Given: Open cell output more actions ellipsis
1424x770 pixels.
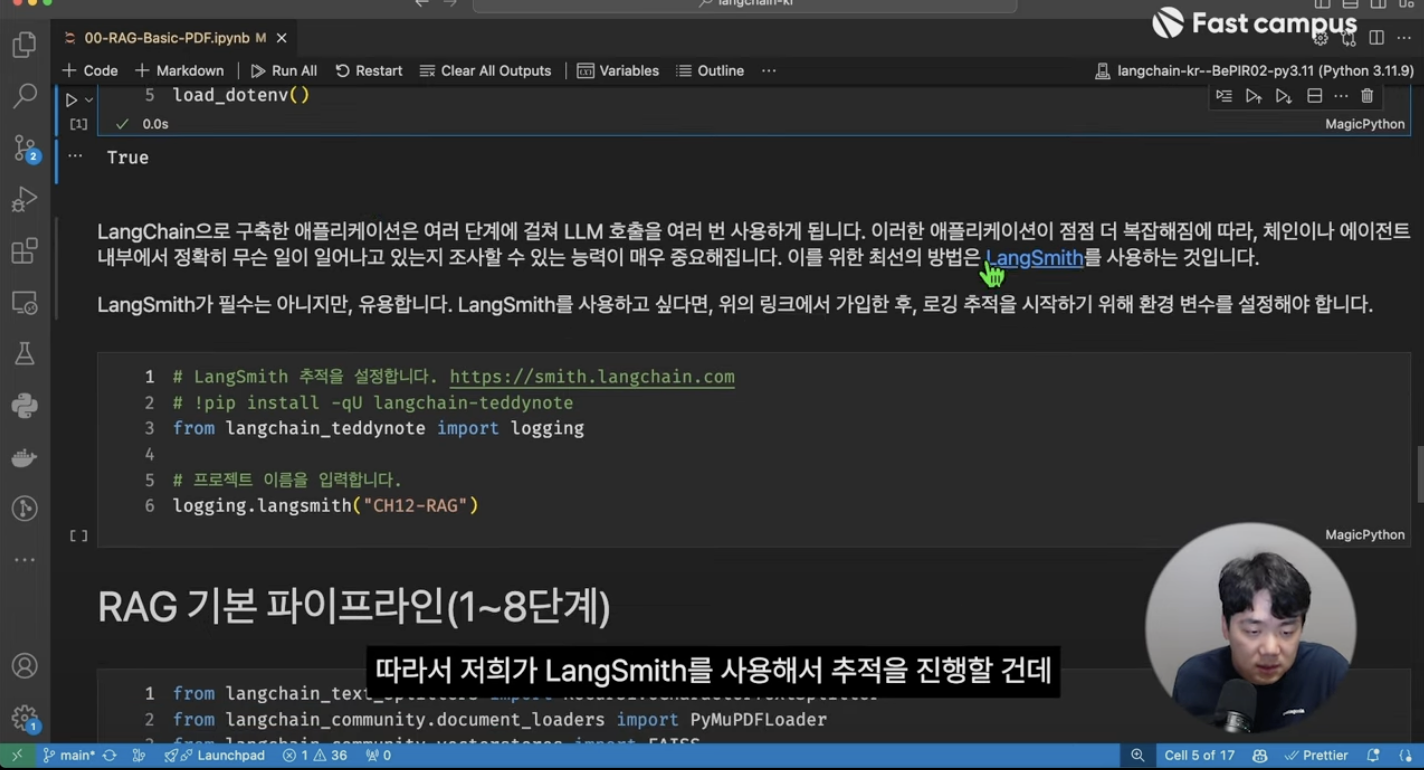Looking at the screenshot, I should [x=75, y=156].
